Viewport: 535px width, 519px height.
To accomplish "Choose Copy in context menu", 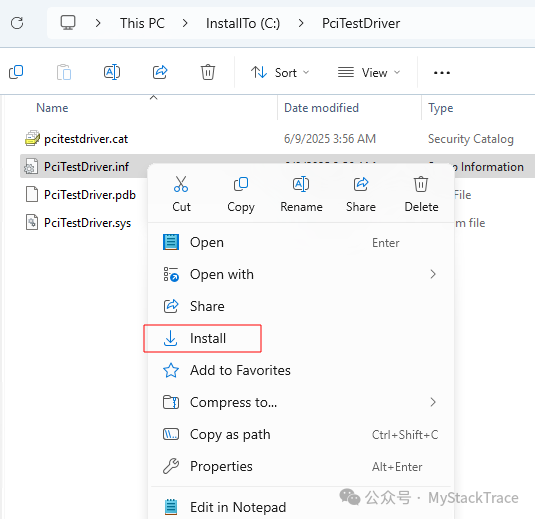I will 241,194.
